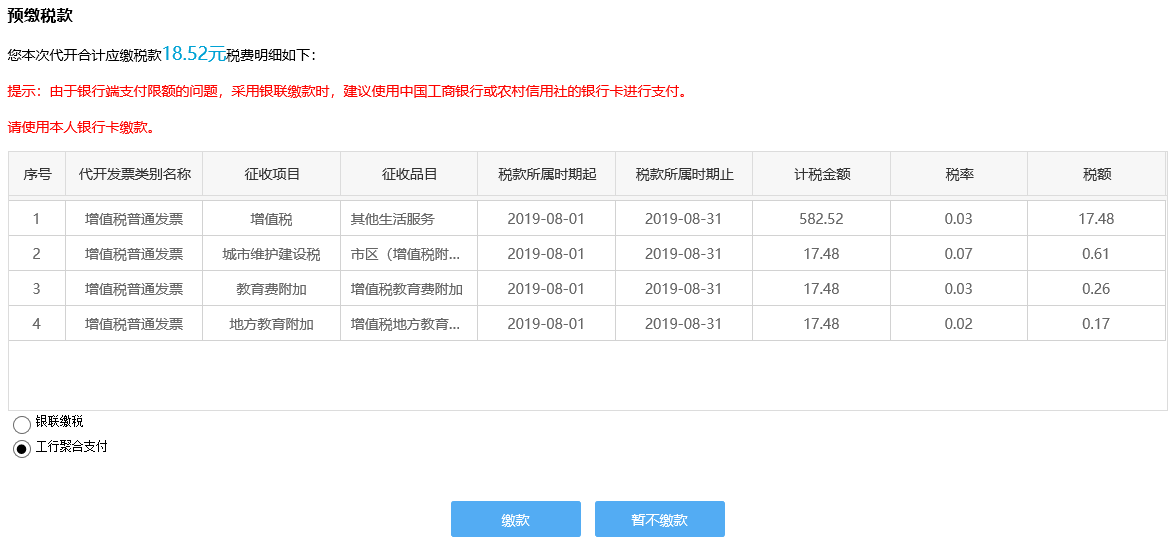Click row number 2 cell

point(37,254)
